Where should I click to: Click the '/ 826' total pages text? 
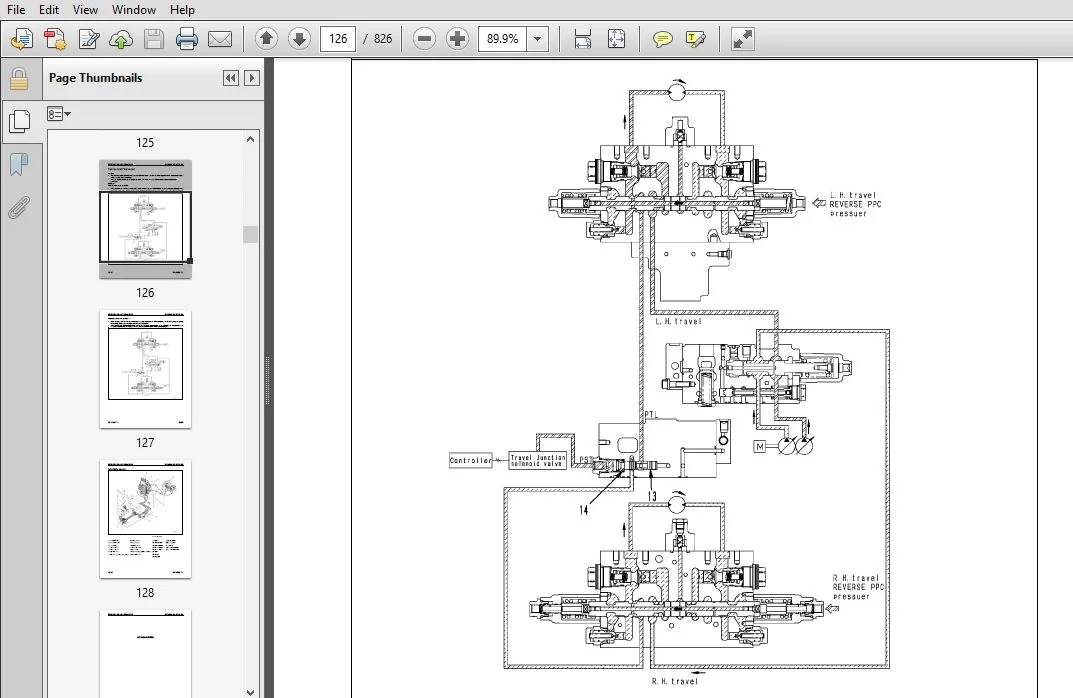[x=378, y=39]
